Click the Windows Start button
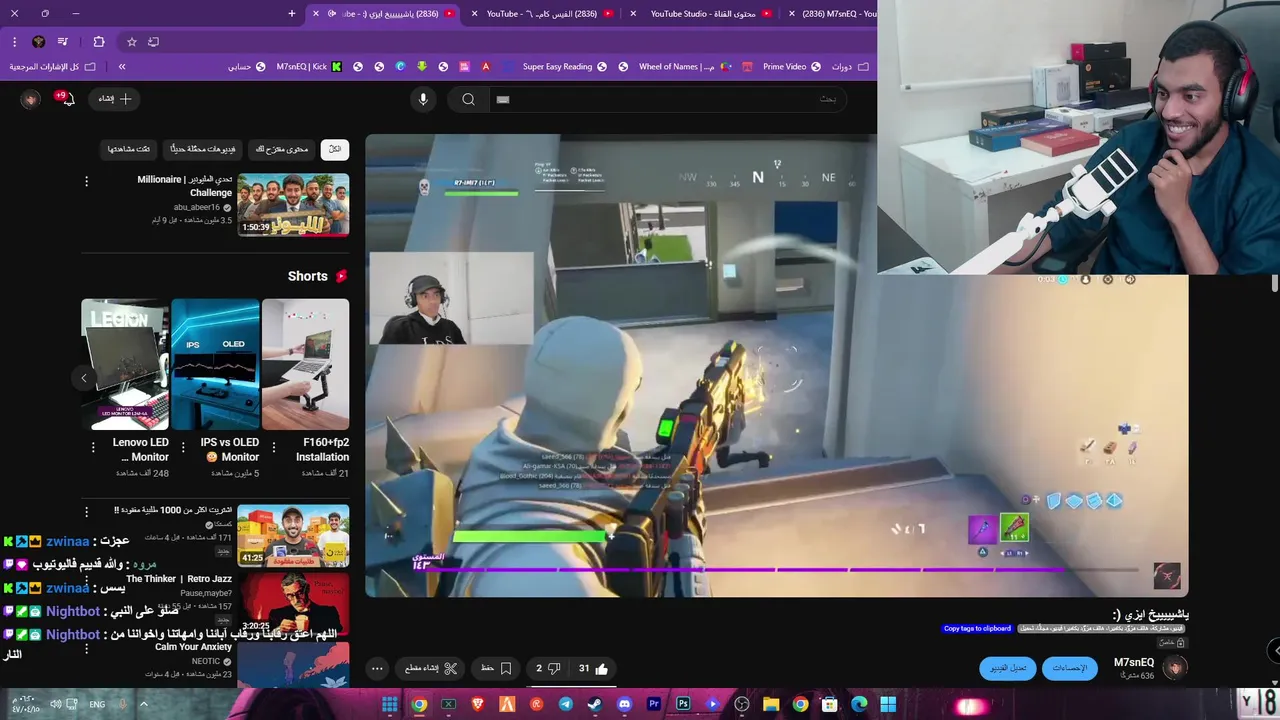The height and width of the screenshot is (720, 1280). (888, 704)
